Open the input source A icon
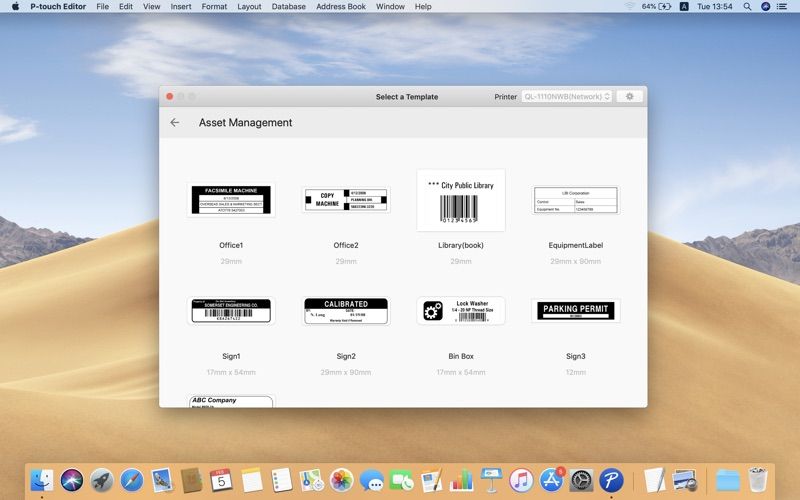 684,7
